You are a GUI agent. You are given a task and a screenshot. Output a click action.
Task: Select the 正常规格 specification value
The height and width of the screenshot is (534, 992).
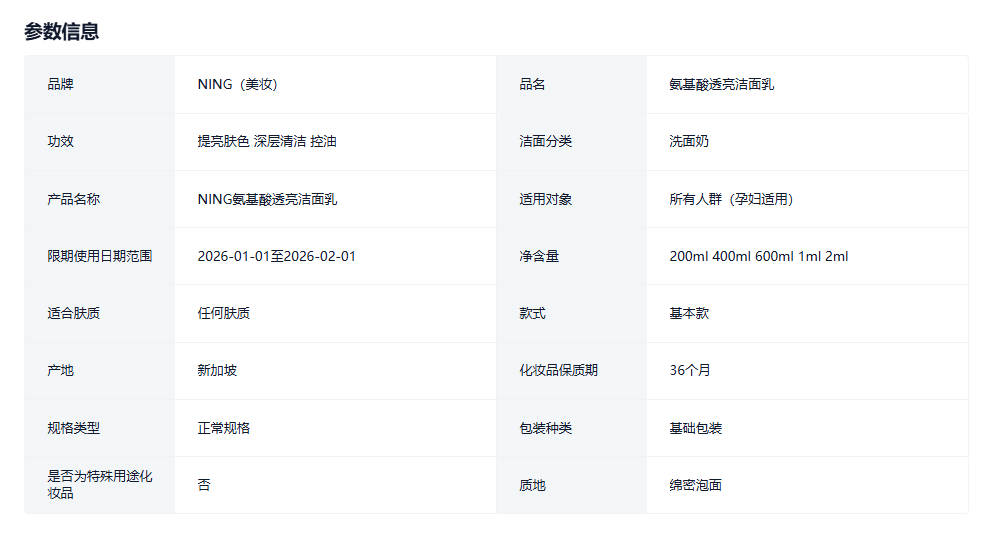coord(224,428)
